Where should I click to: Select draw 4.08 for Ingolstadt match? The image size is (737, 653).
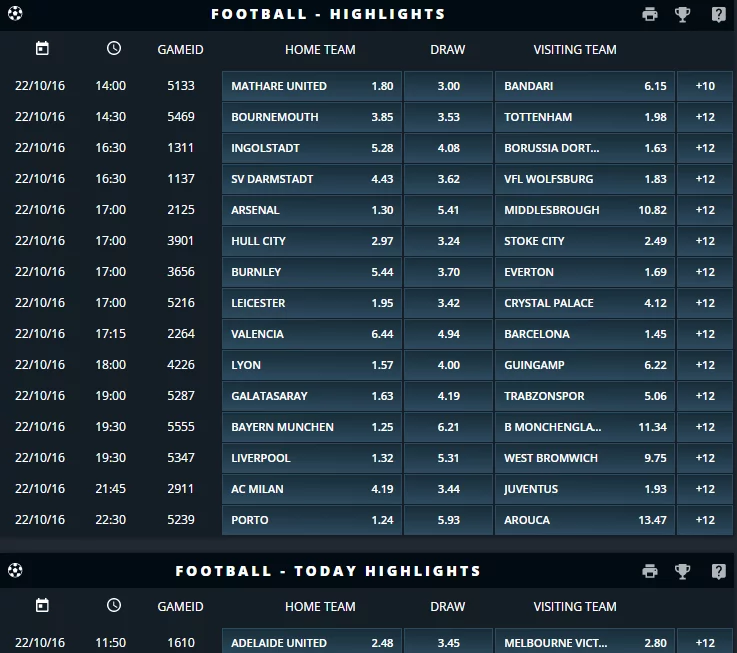point(448,148)
